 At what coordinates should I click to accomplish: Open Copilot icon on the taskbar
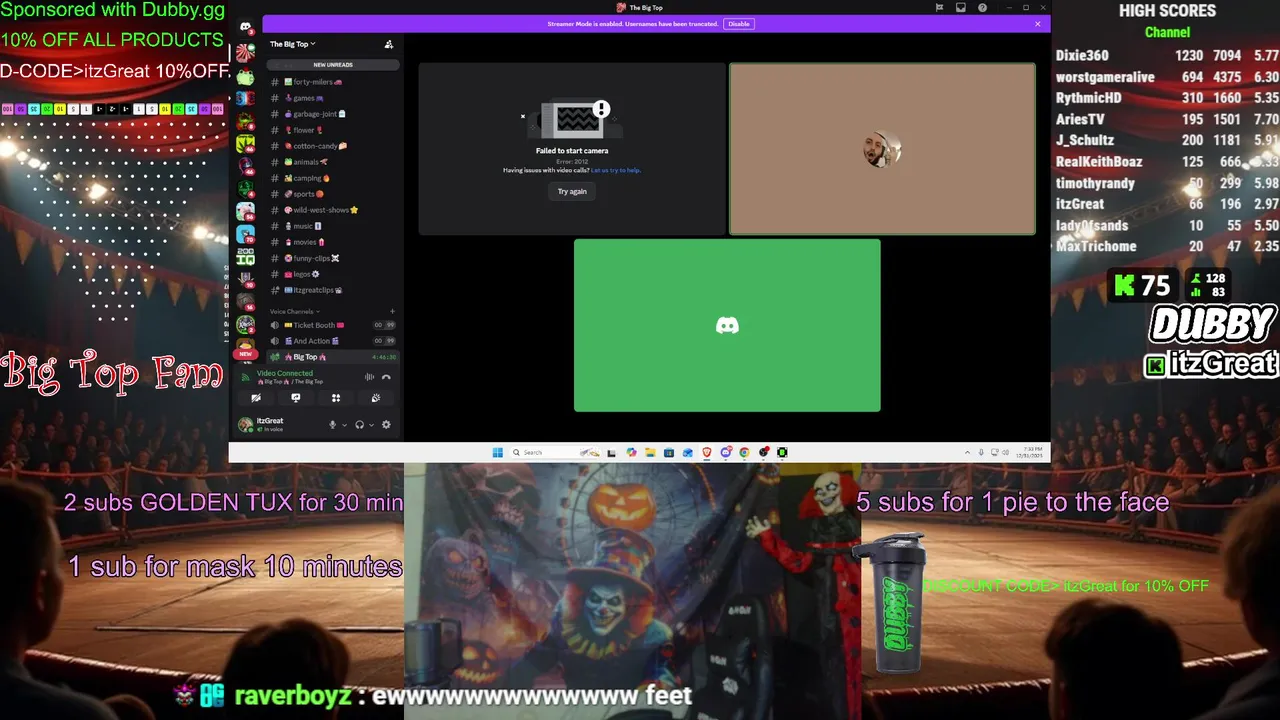[631, 452]
